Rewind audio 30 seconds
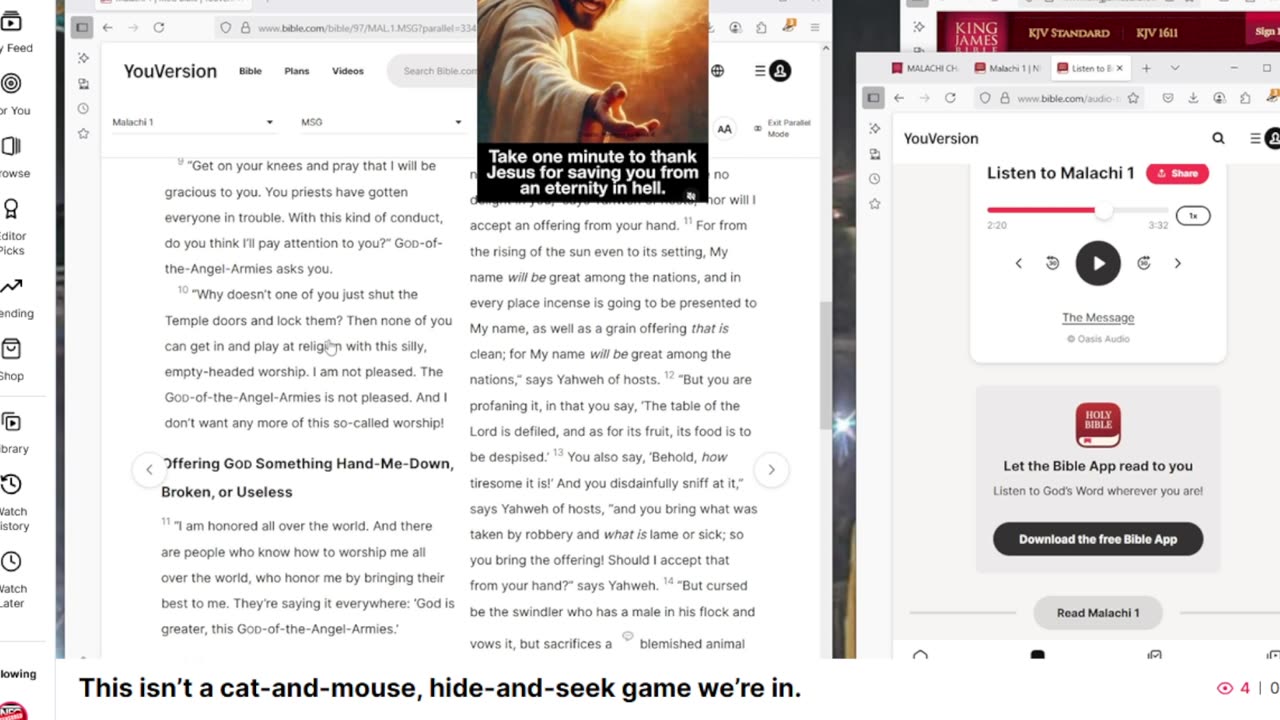 tap(1052, 263)
